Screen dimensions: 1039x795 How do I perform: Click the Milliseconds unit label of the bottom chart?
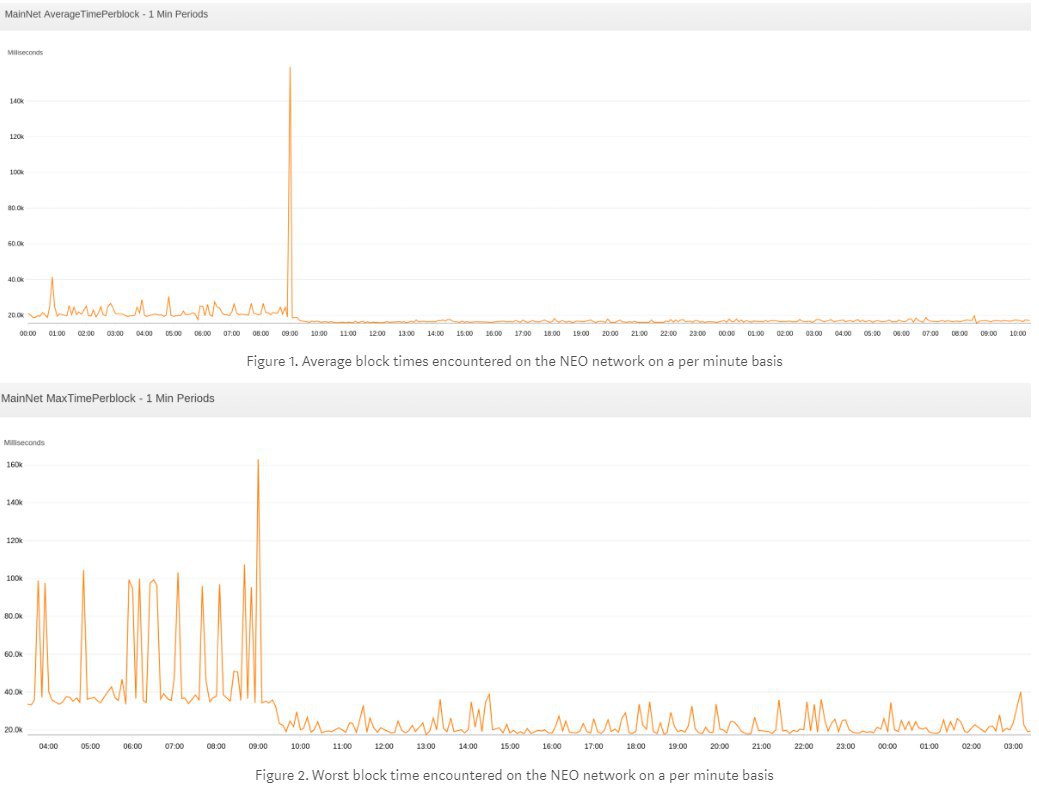25,443
